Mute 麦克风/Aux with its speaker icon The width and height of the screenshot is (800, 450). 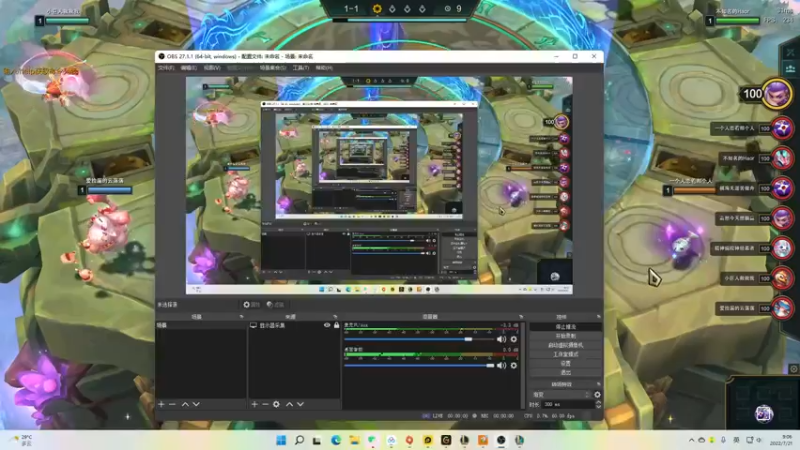coord(502,339)
